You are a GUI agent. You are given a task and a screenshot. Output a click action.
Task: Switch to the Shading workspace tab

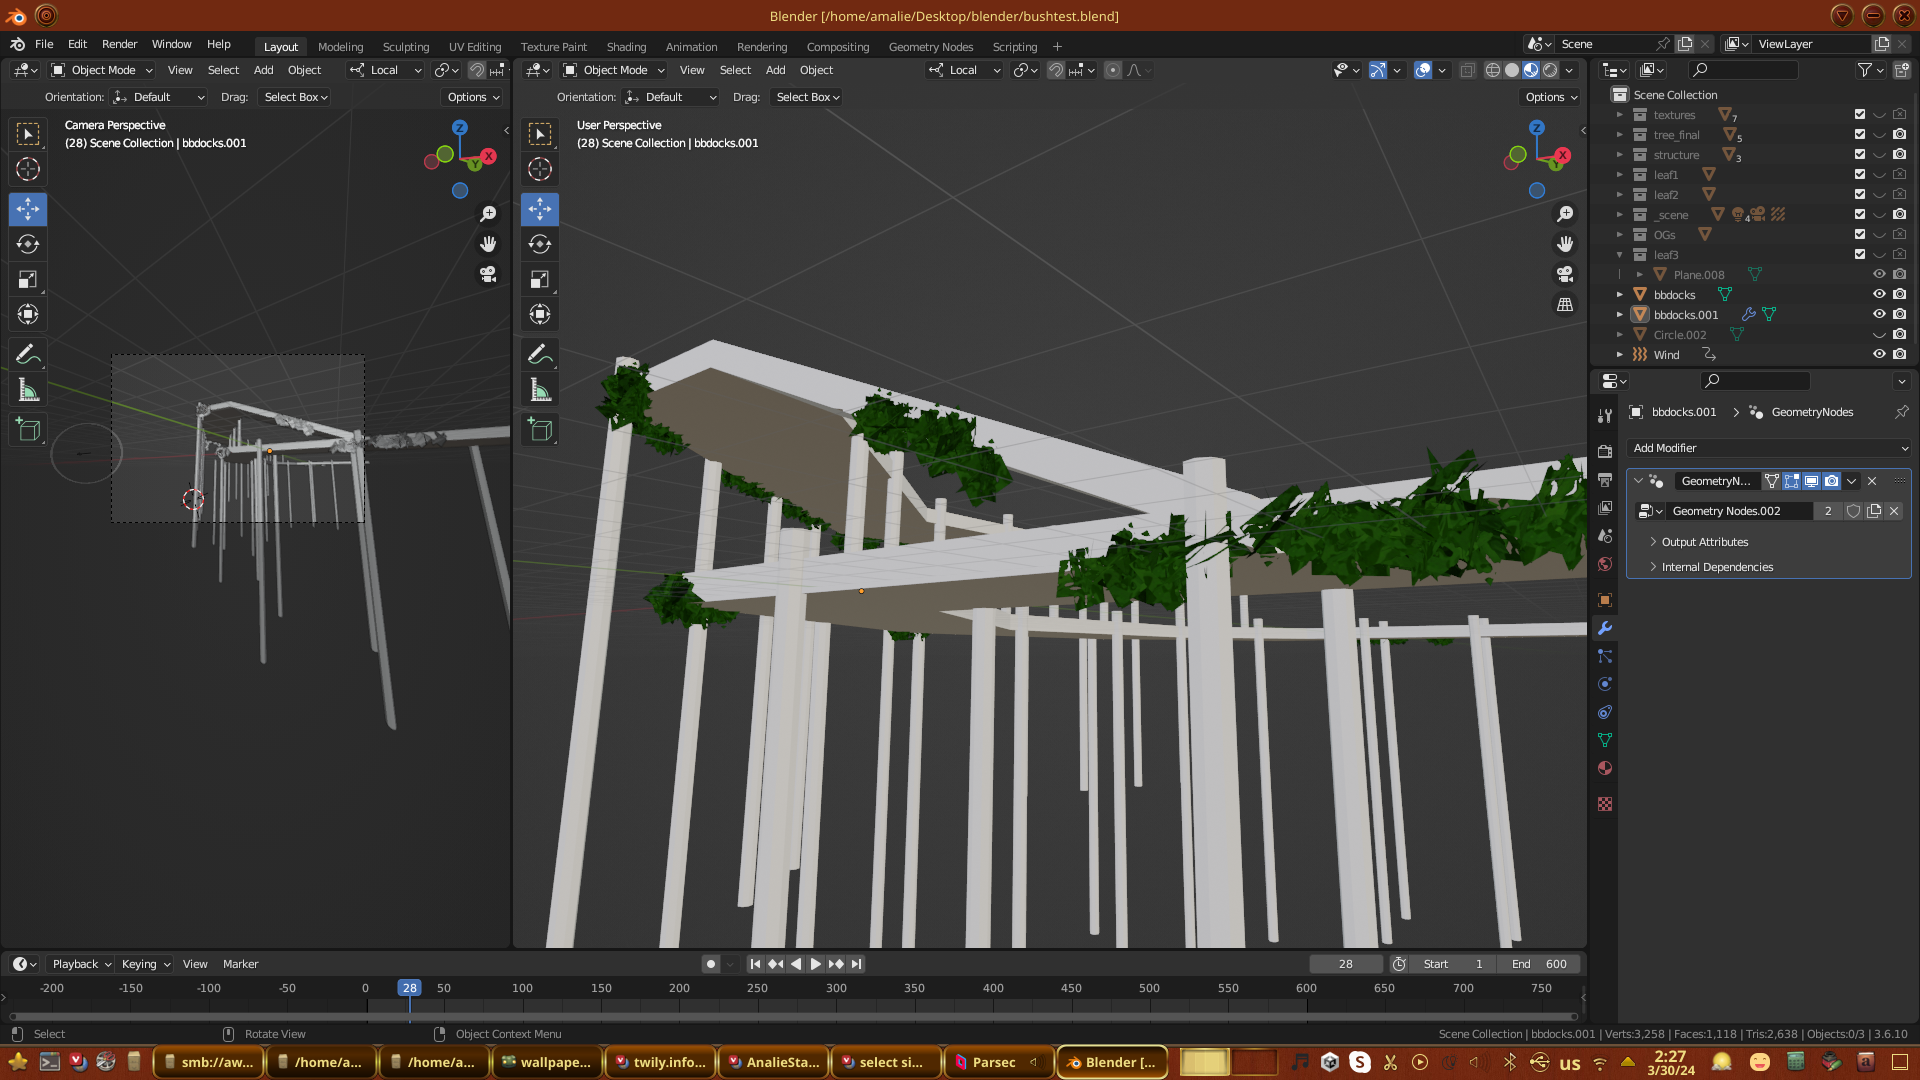626,47
